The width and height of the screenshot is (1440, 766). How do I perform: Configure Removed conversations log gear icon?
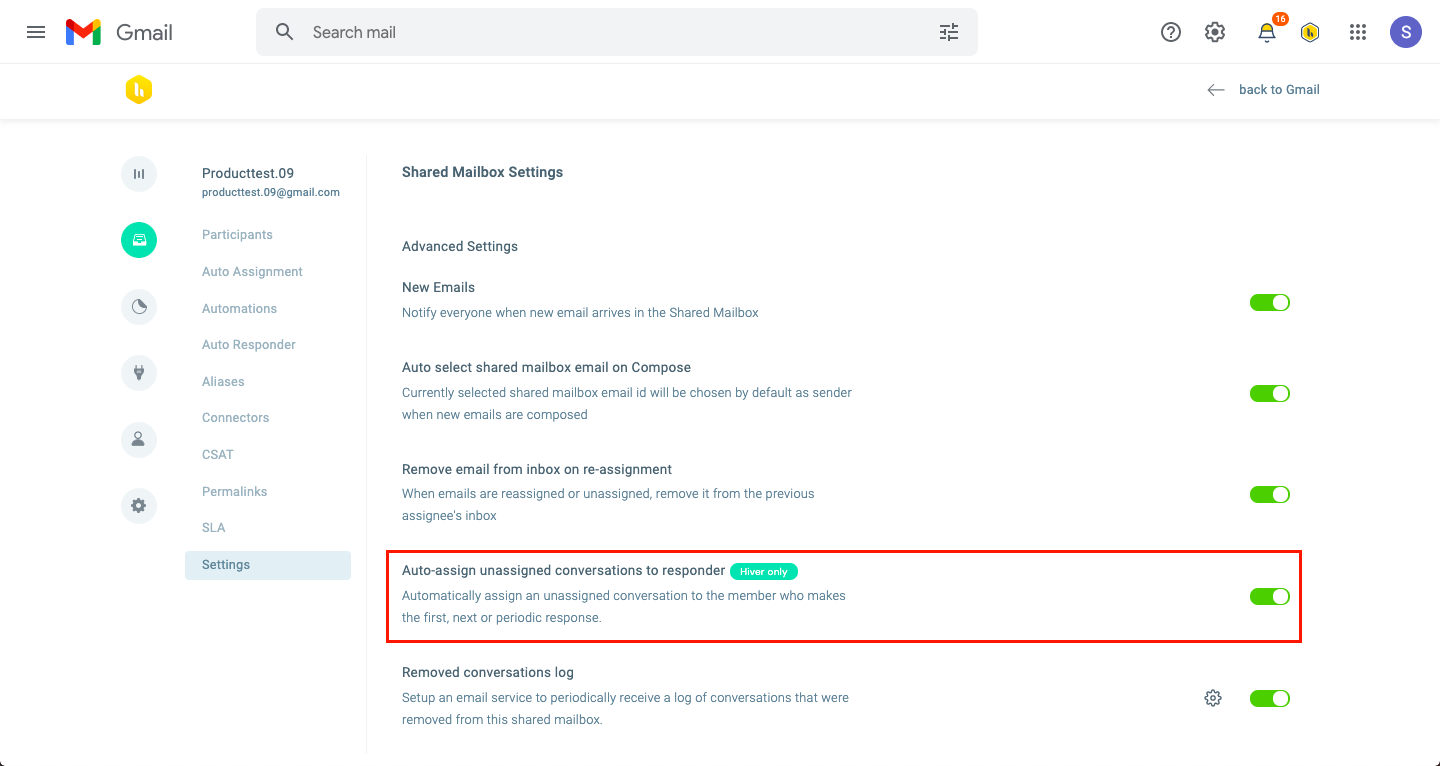click(x=1213, y=698)
